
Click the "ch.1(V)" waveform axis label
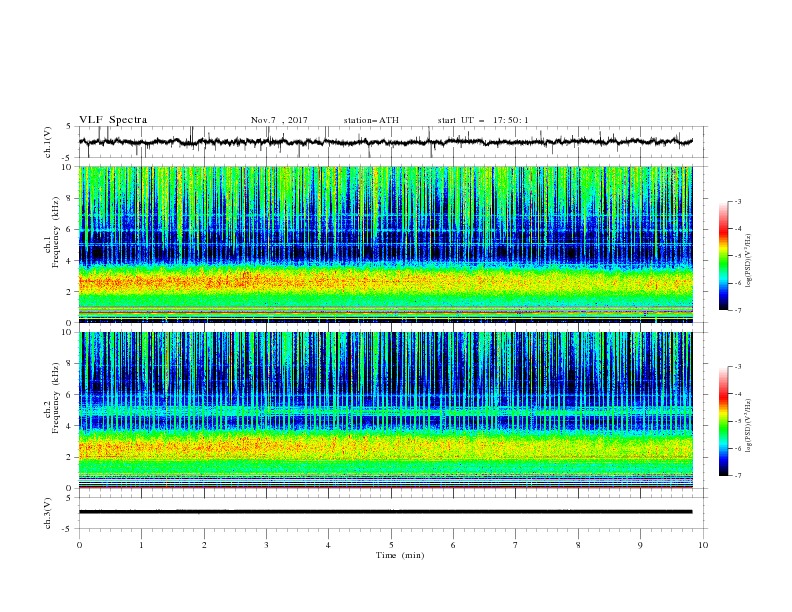48,142
